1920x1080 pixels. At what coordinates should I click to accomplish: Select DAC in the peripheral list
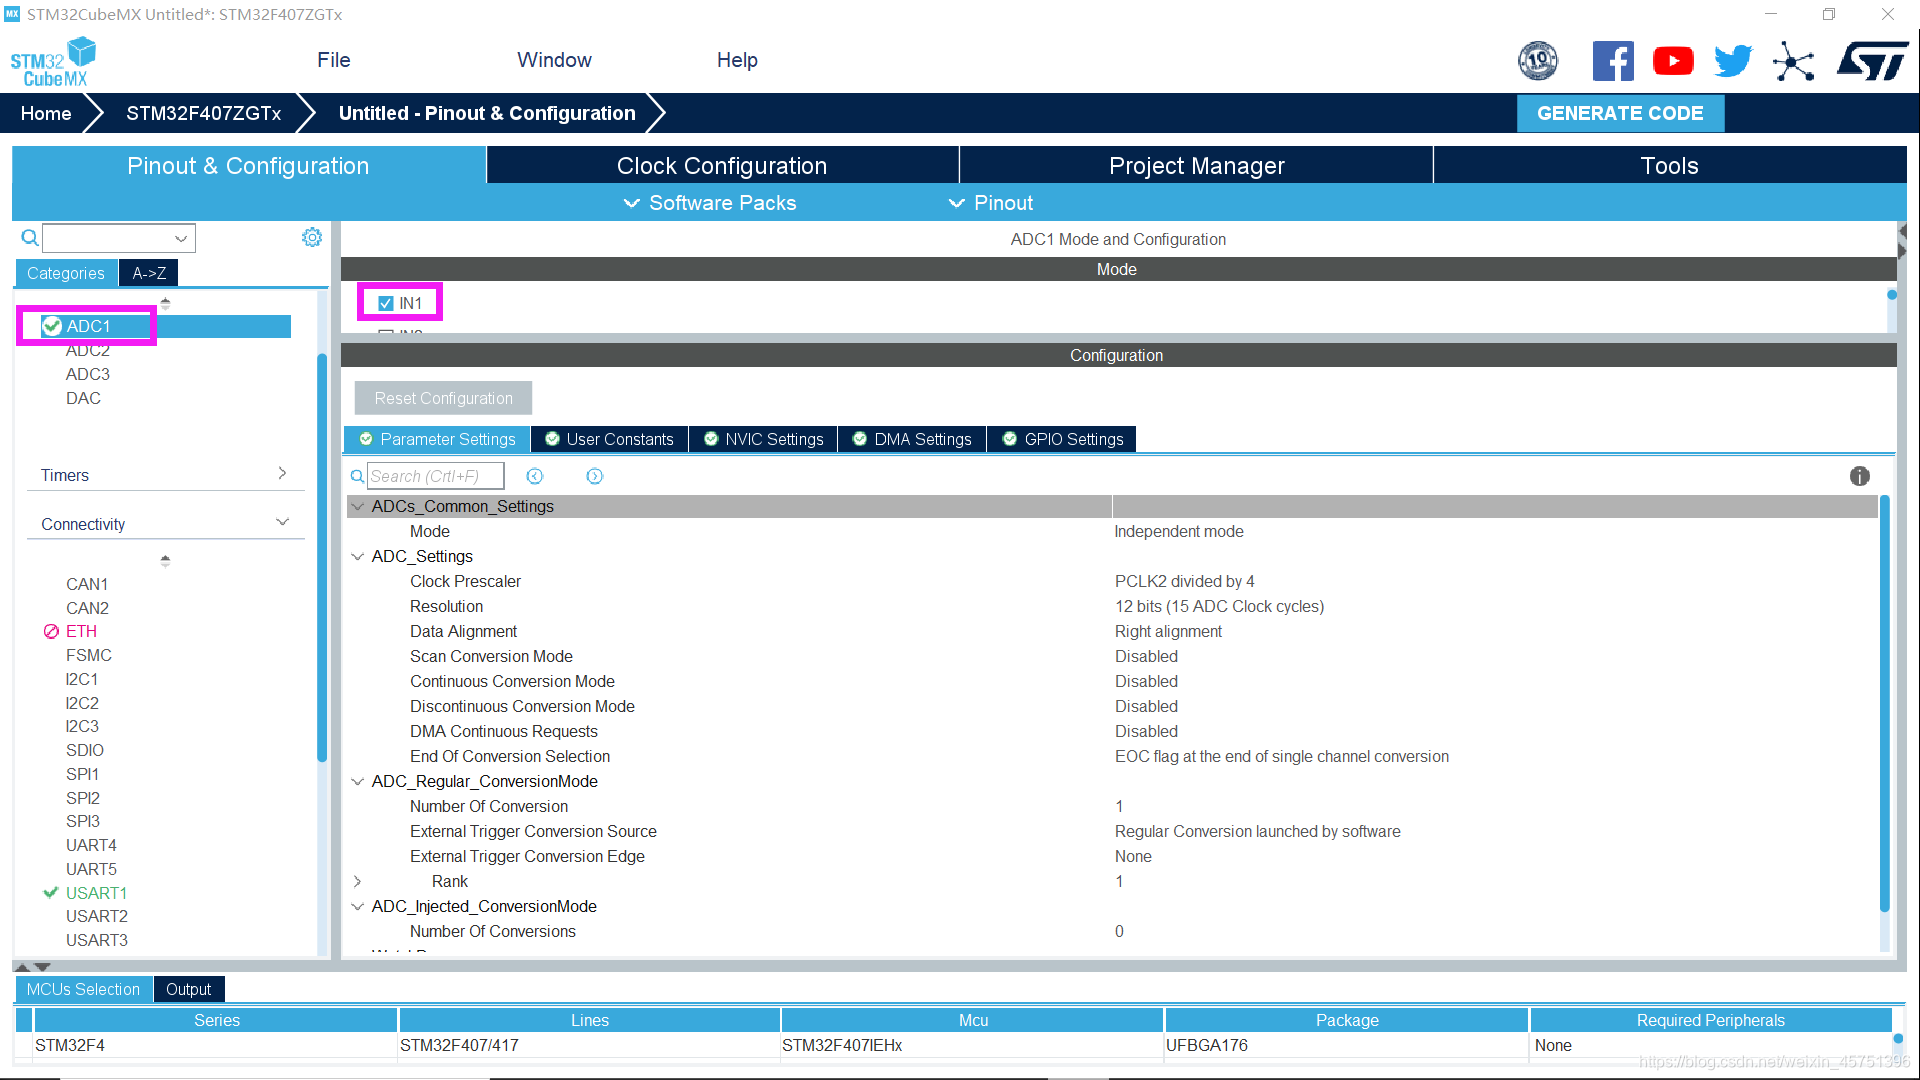pos(83,398)
